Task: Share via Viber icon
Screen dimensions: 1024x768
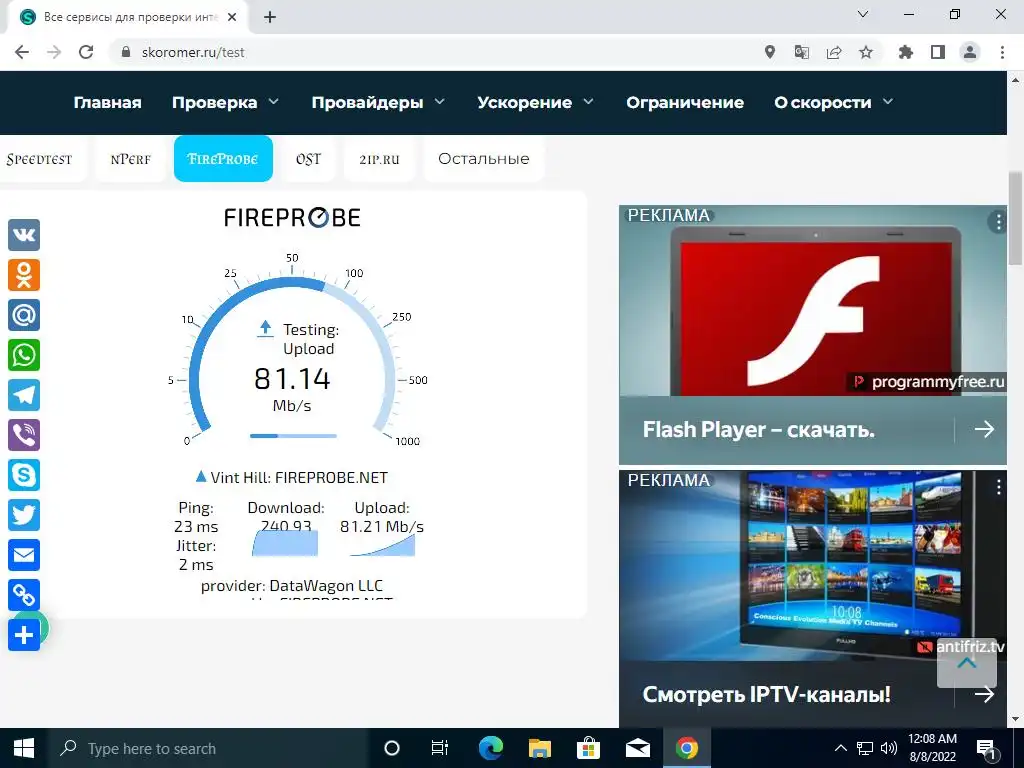Action: click(24, 435)
